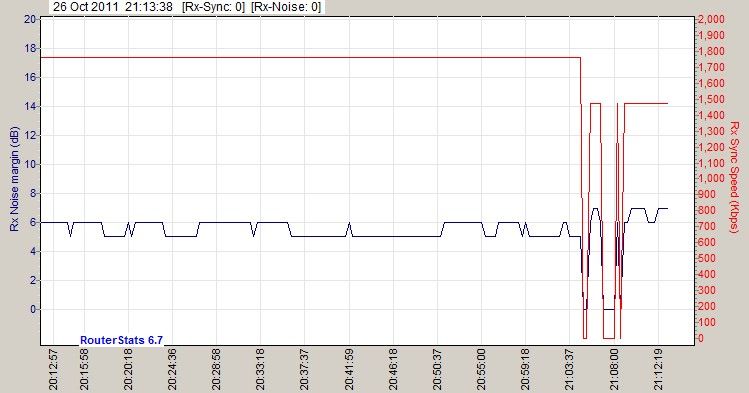Click the 1,000 Kbps axis value
749x393 pixels.
pos(712,179)
